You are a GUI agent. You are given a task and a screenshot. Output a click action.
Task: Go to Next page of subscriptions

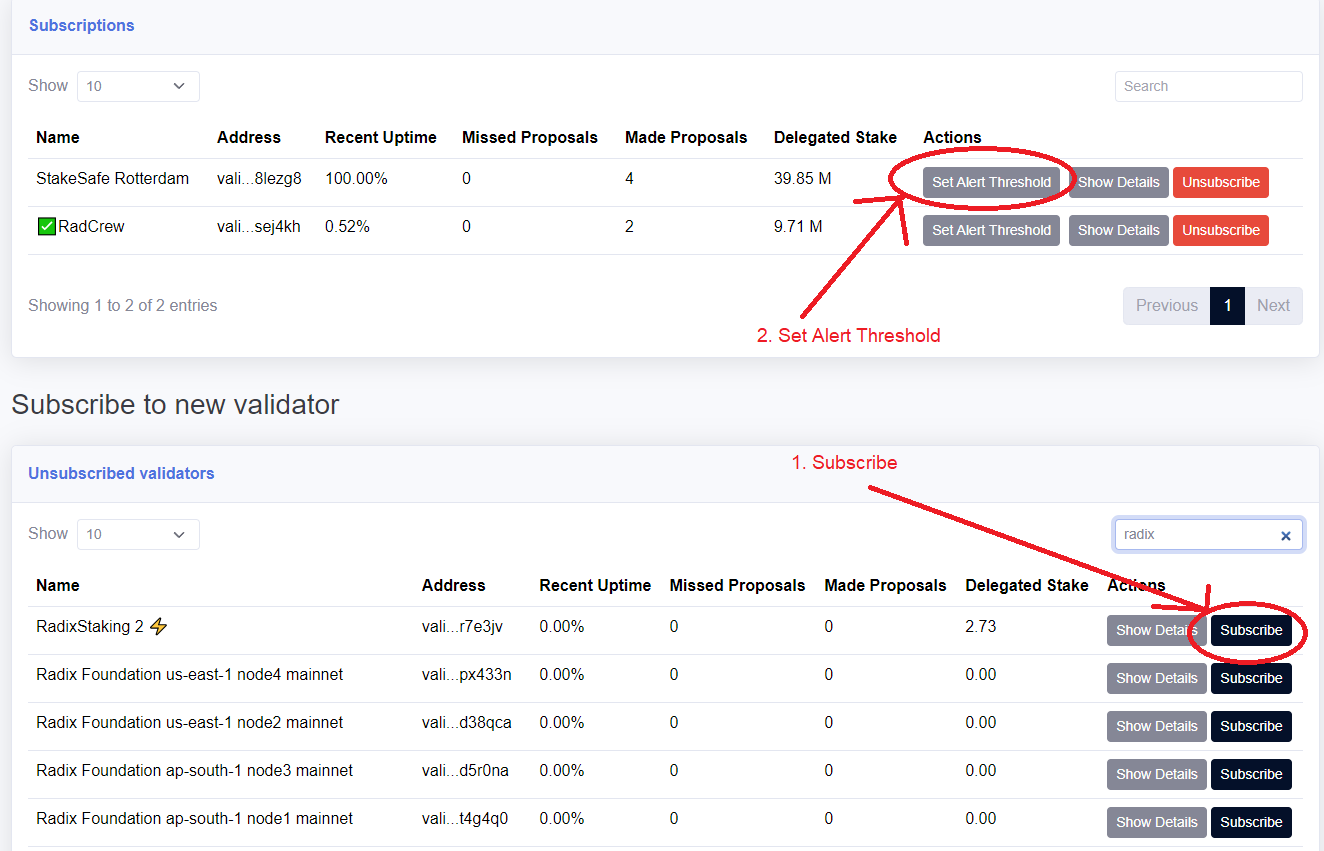(1273, 306)
